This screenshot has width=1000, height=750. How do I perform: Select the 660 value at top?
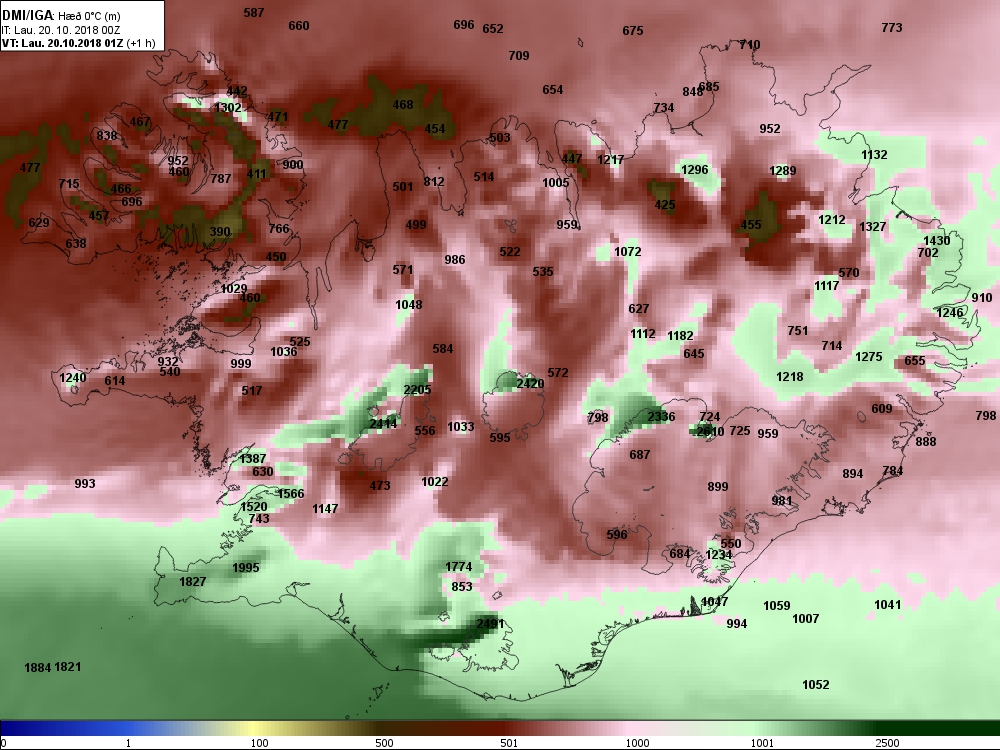click(x=298, y=26)
